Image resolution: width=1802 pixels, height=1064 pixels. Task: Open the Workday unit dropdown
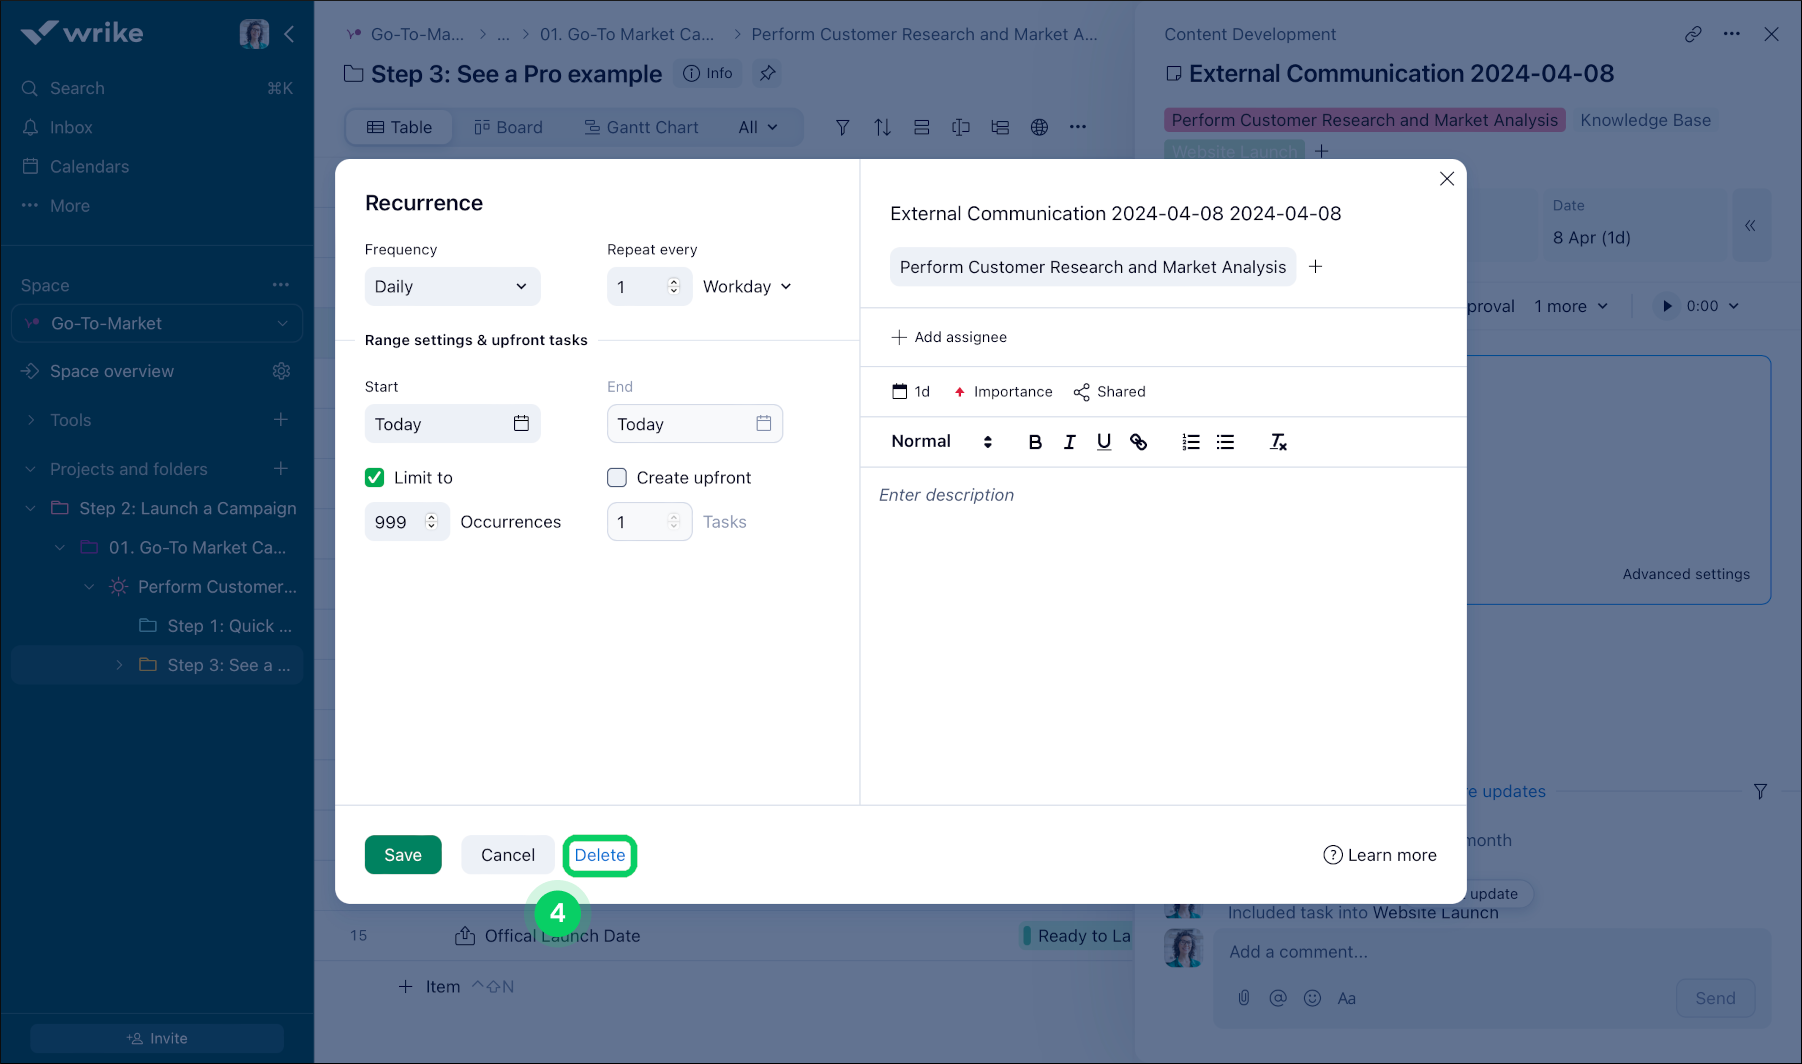pos(747,287)
